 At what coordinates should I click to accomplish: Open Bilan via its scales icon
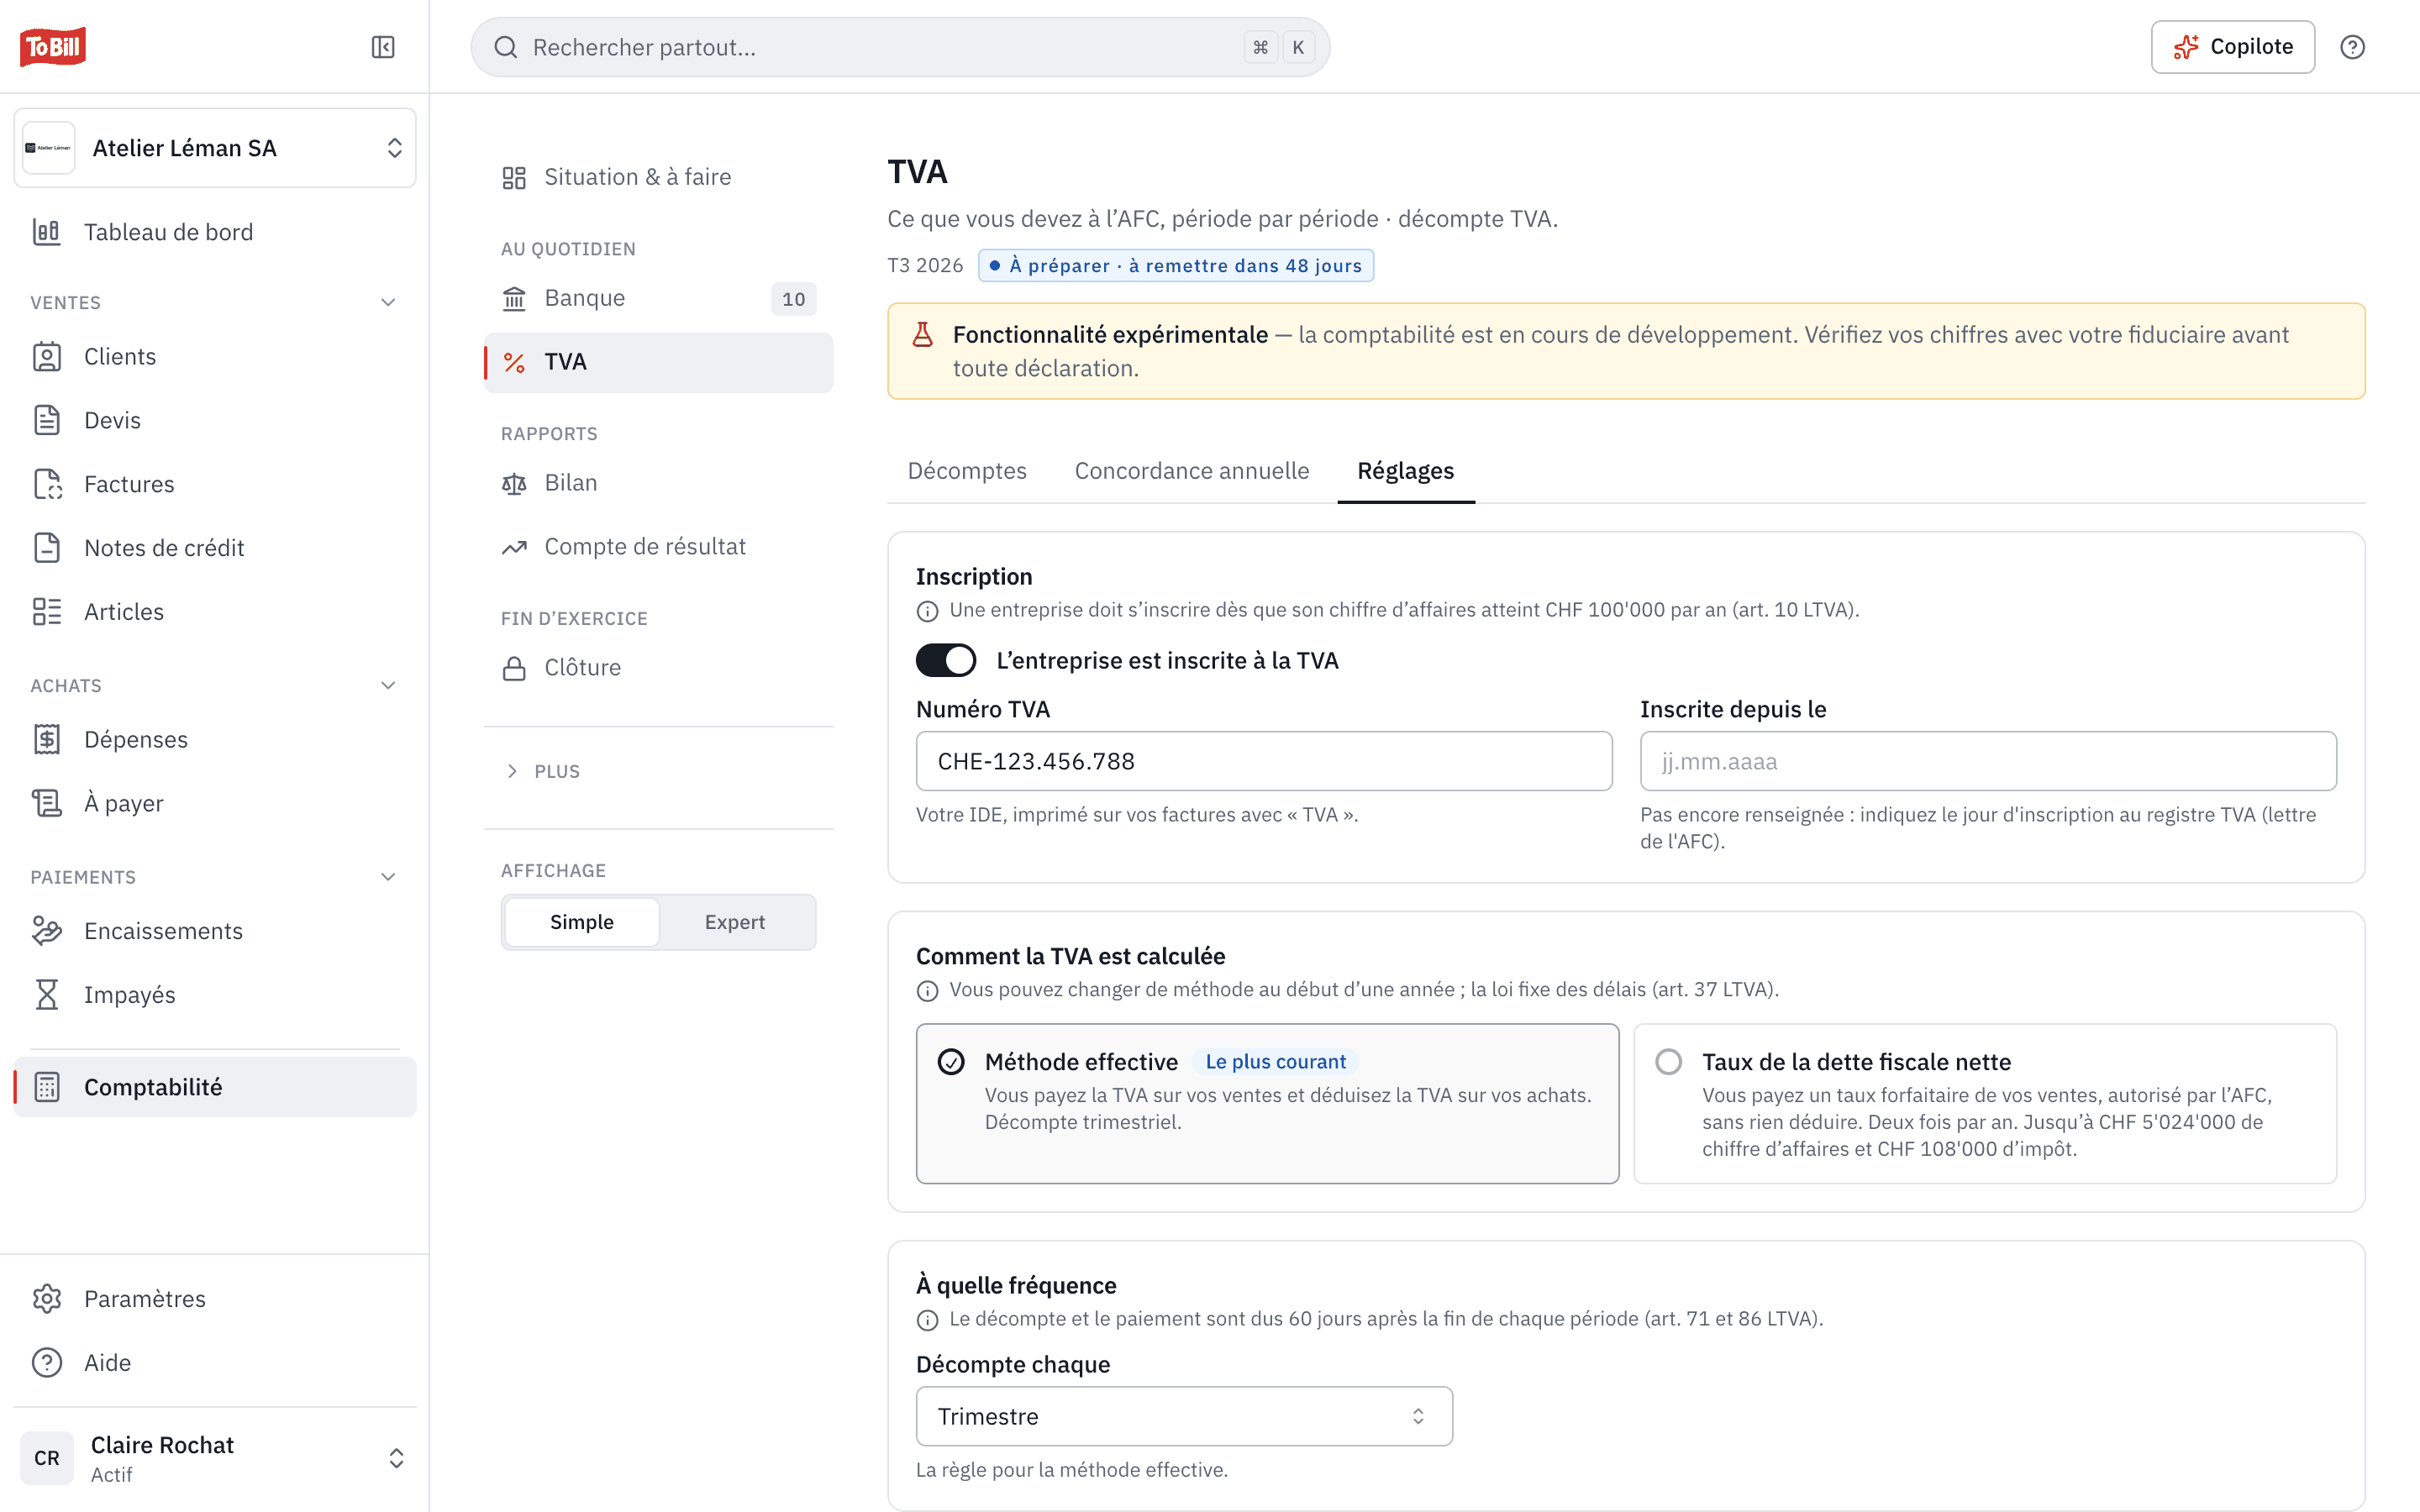click(514, 483)
